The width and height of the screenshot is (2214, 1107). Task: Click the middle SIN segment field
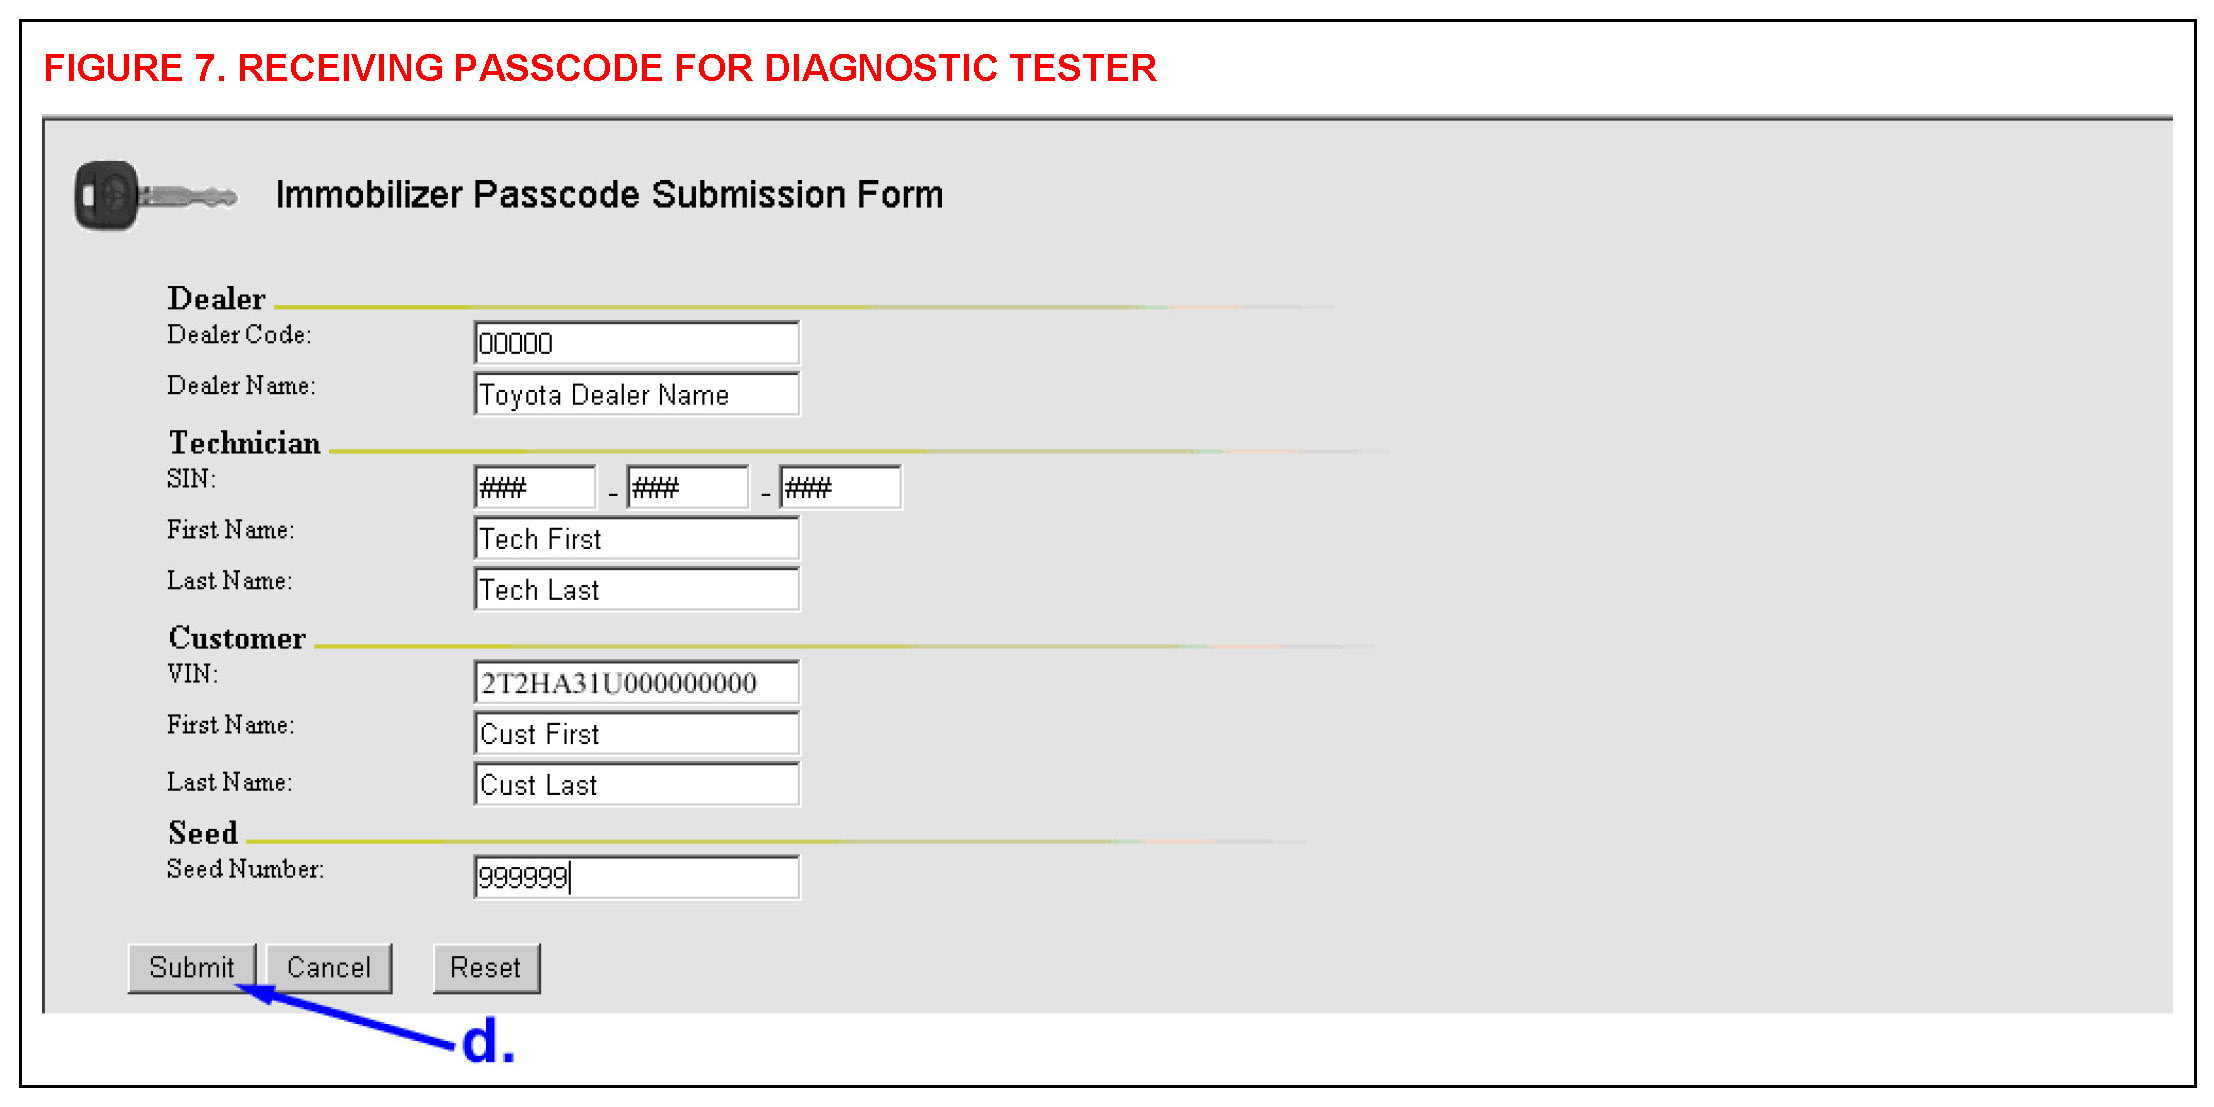pyautogui.click(x=687, y=488)
